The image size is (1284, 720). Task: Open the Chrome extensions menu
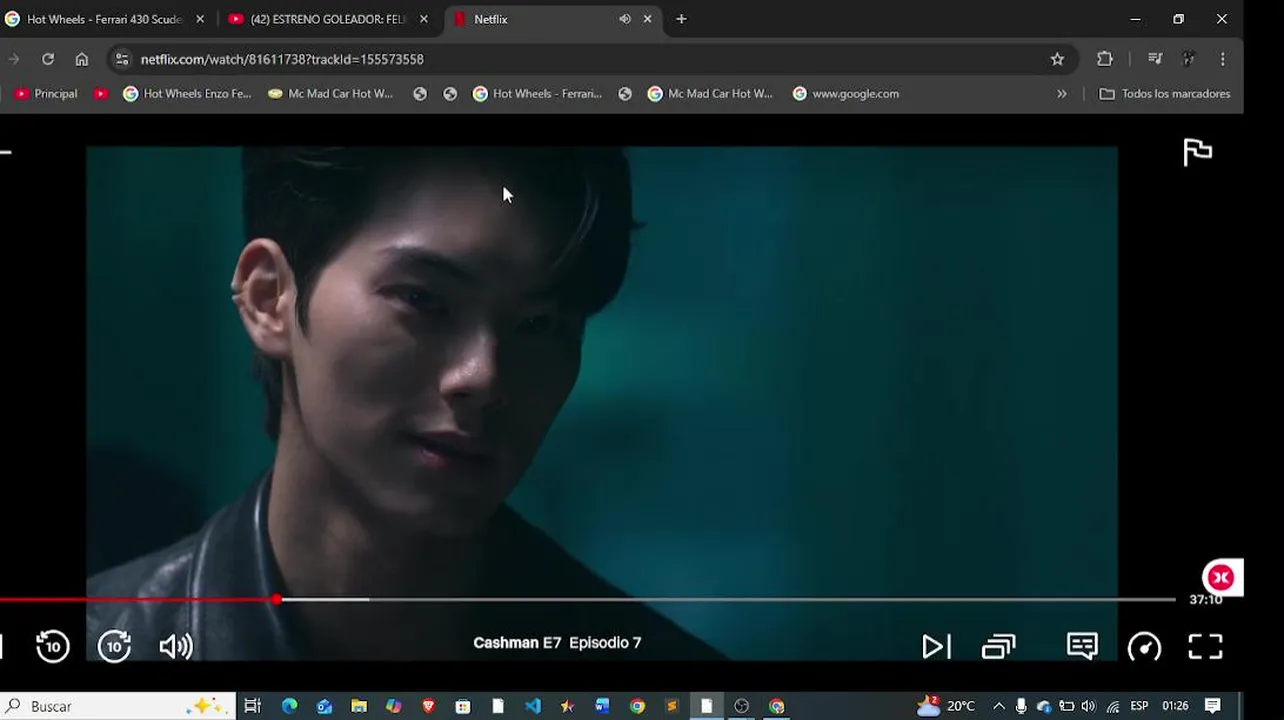click(x=1105, y=59)
